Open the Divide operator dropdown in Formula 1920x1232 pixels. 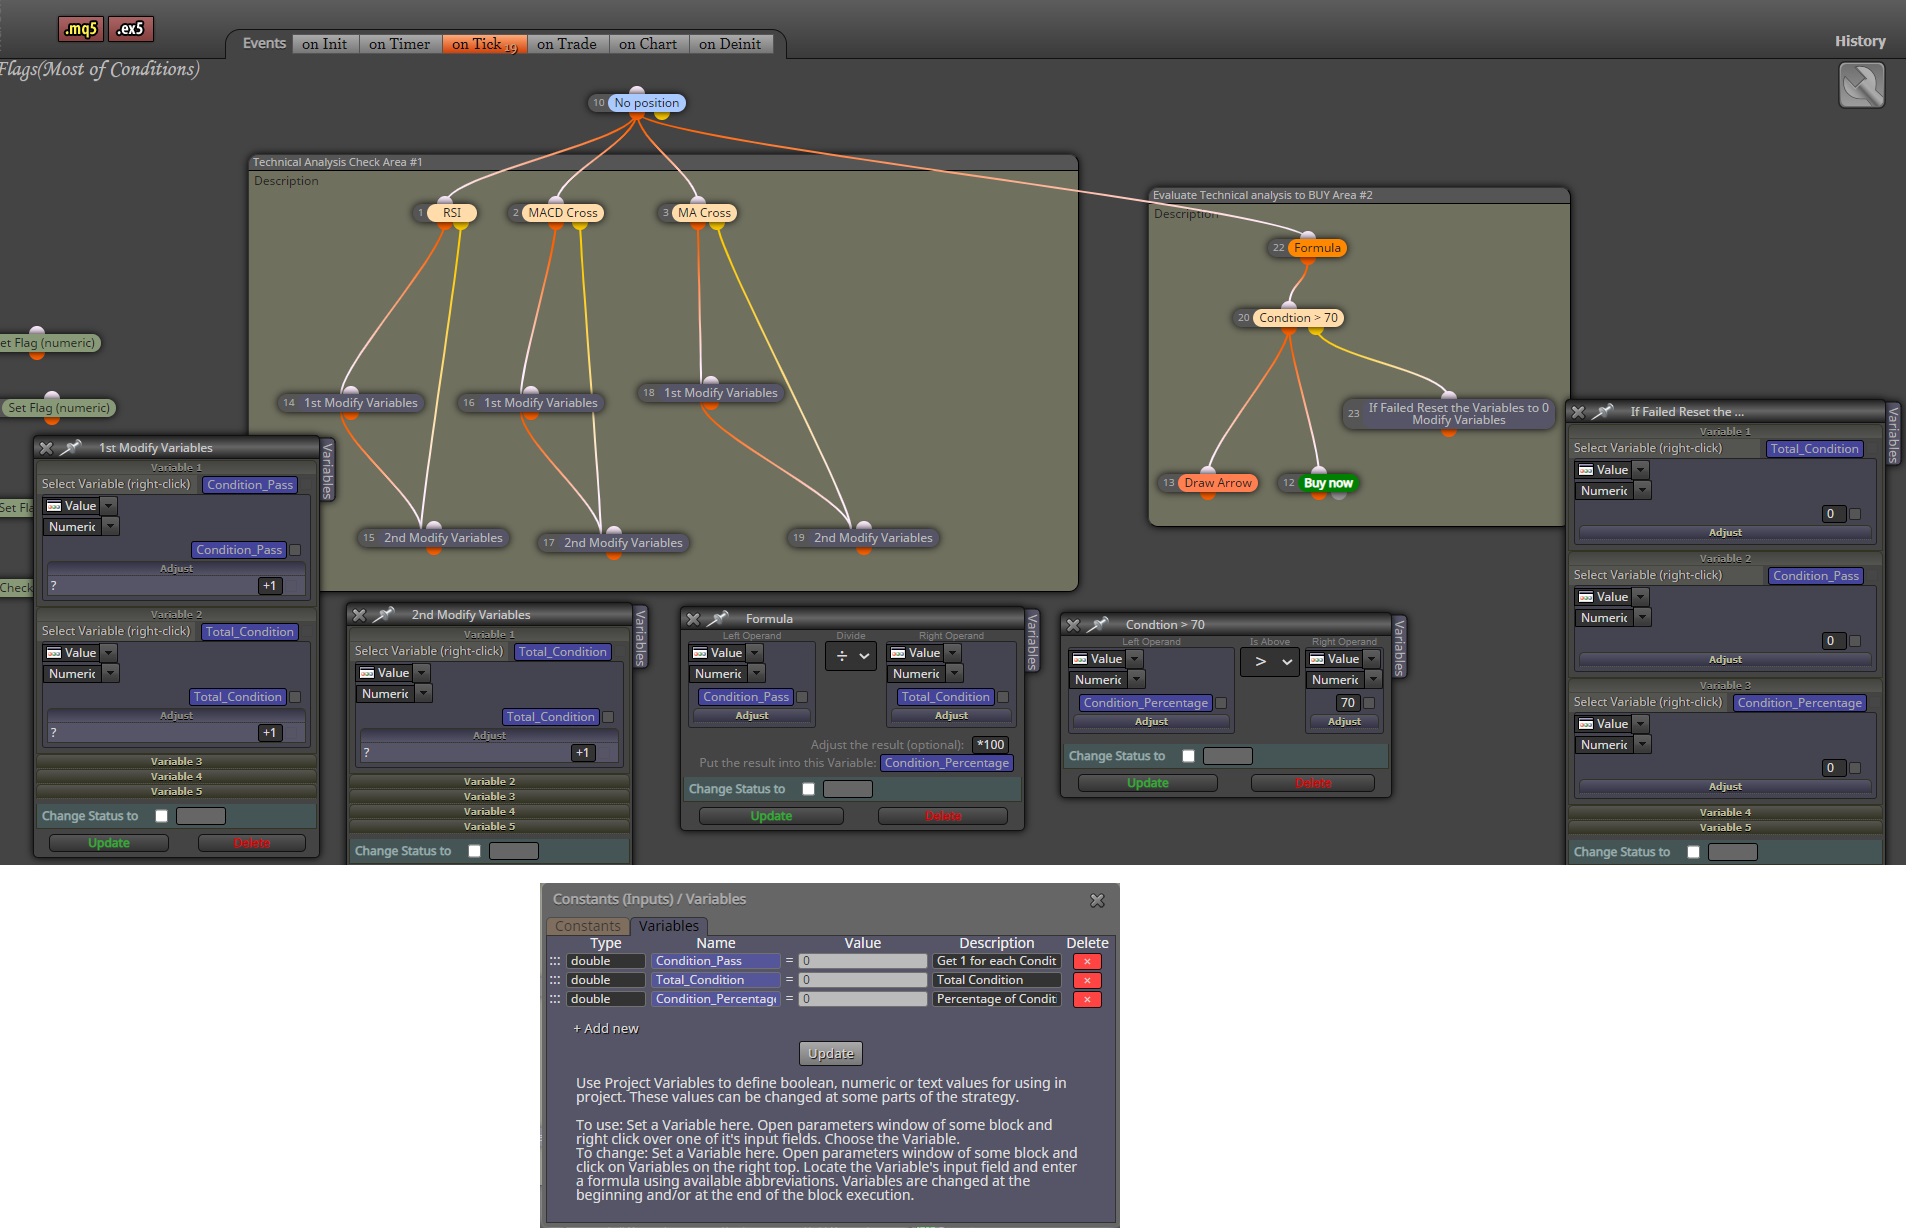[851, 657]
